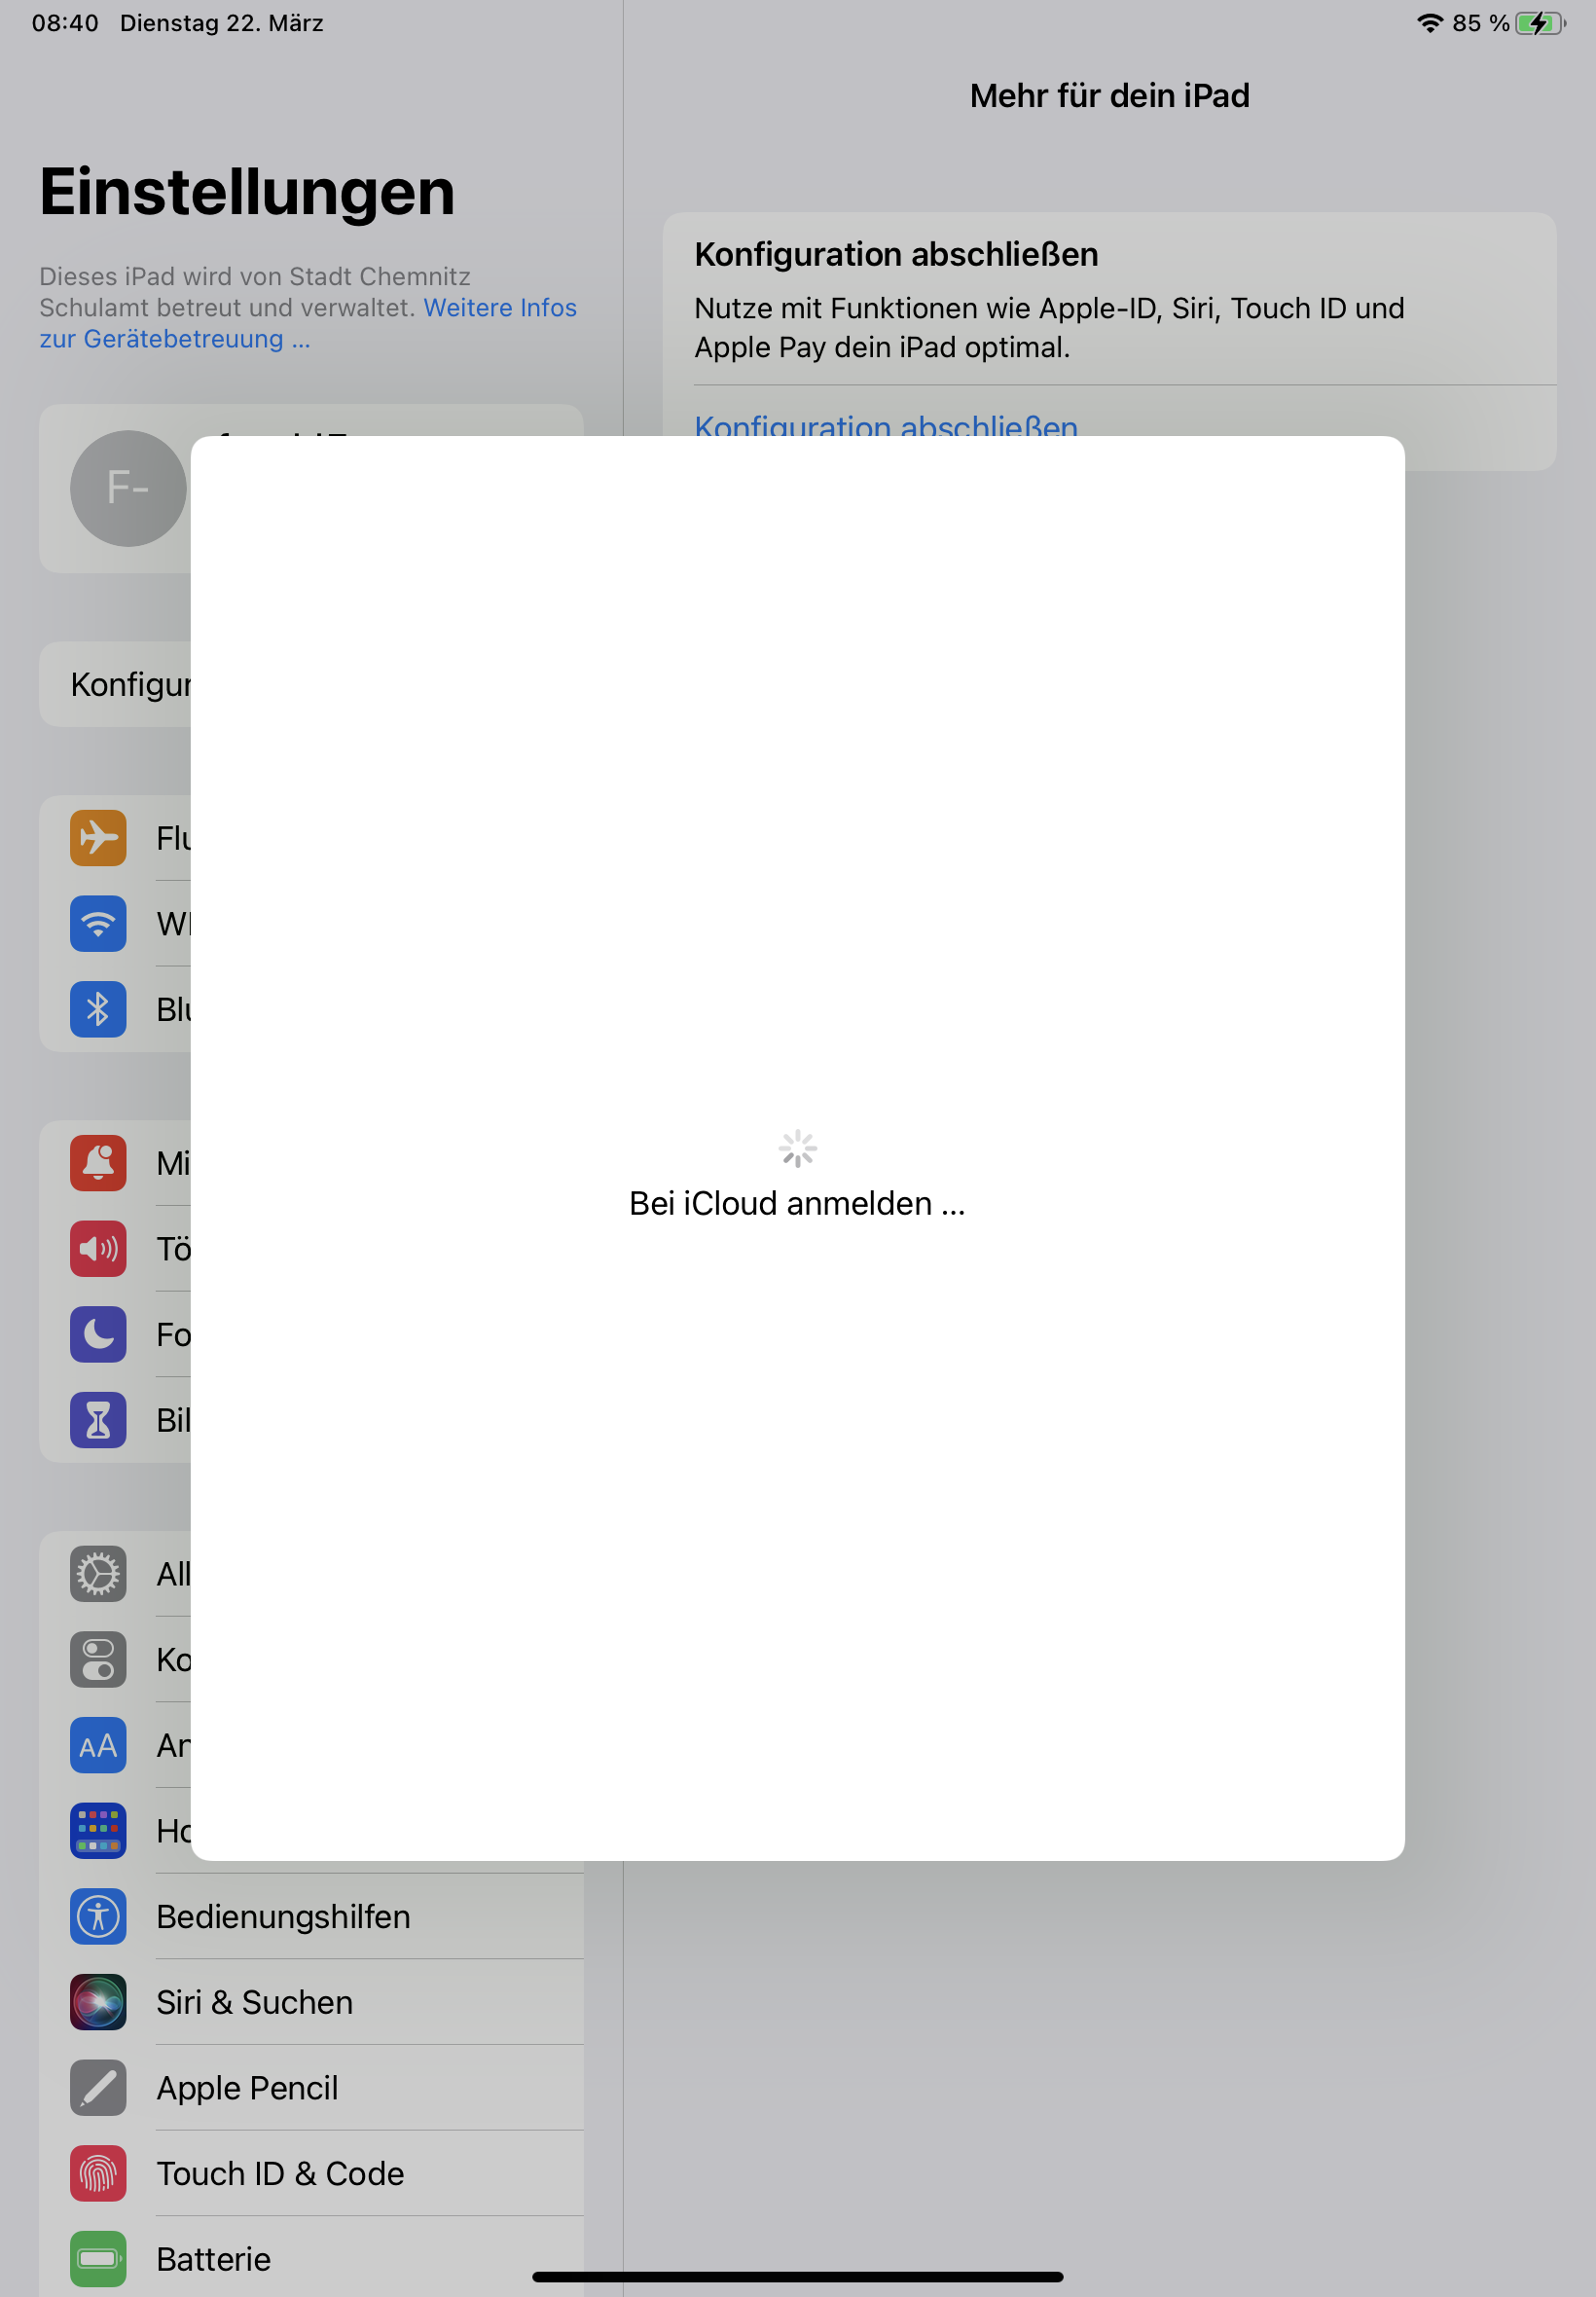This screenshot has height=2297, width=1596.
Task: Open the Home-Bildschirm grid icon
Action: 98,1831
